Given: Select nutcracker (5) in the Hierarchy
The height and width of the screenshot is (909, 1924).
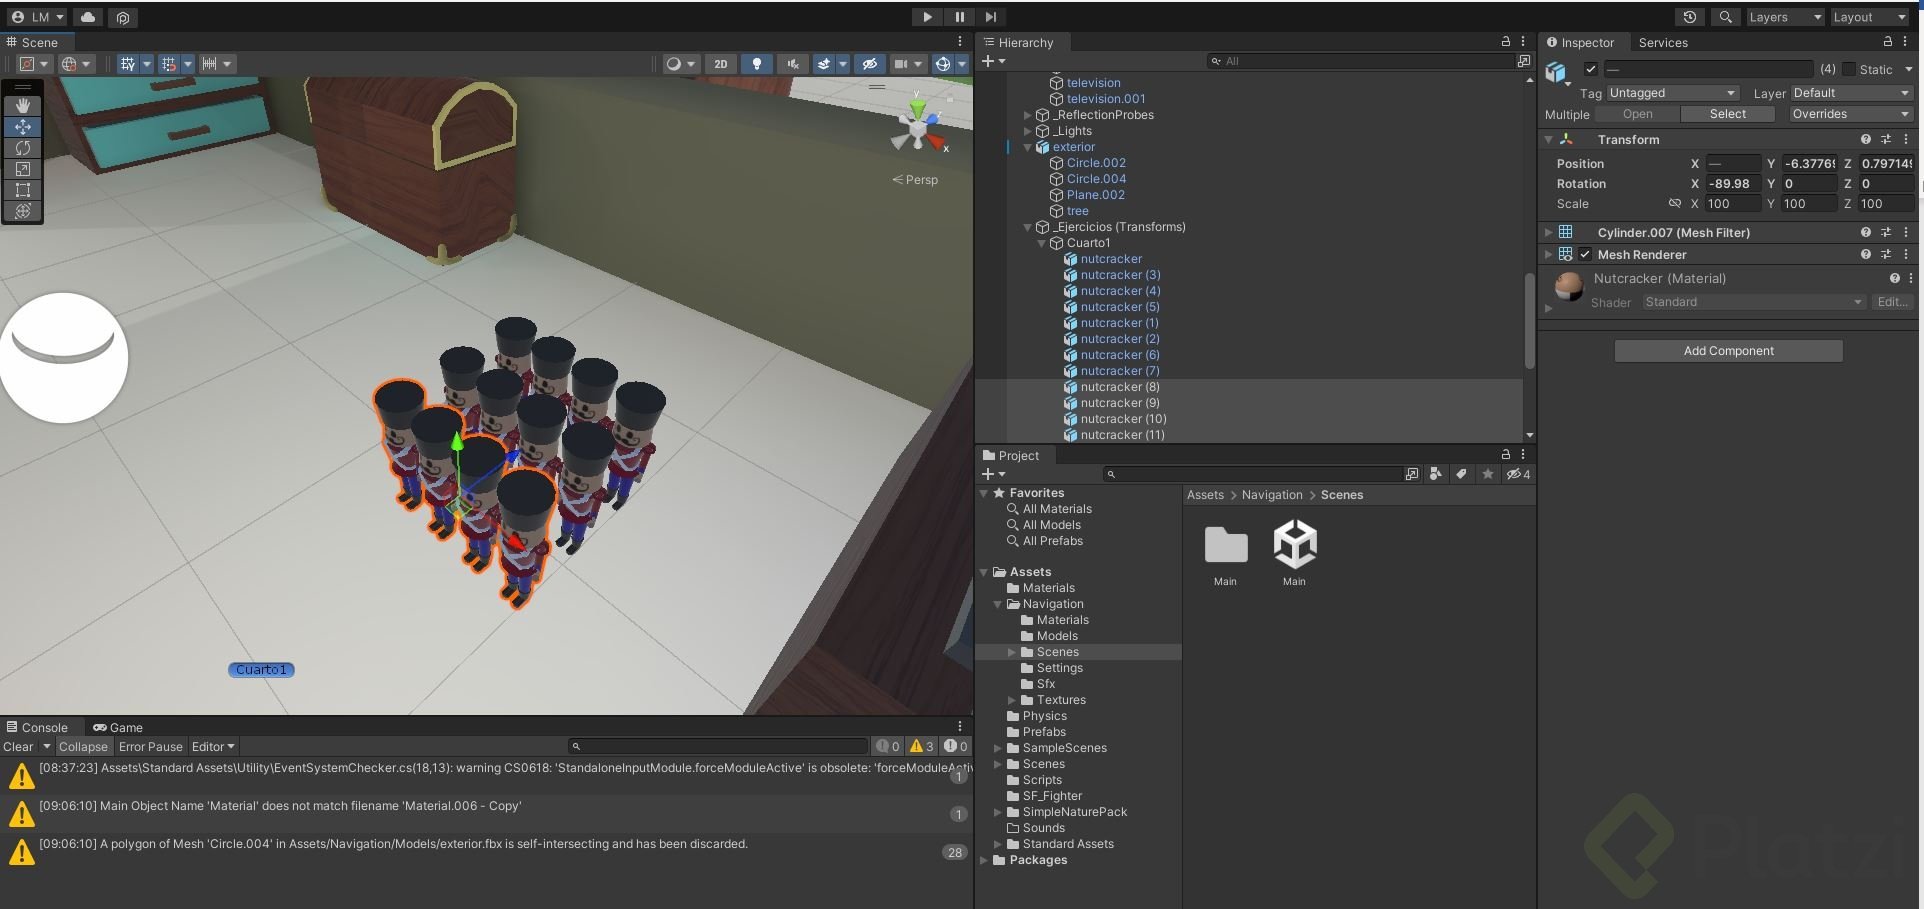Looking at the screenshot, I should pyautogui.click(x=1119, y=307).
